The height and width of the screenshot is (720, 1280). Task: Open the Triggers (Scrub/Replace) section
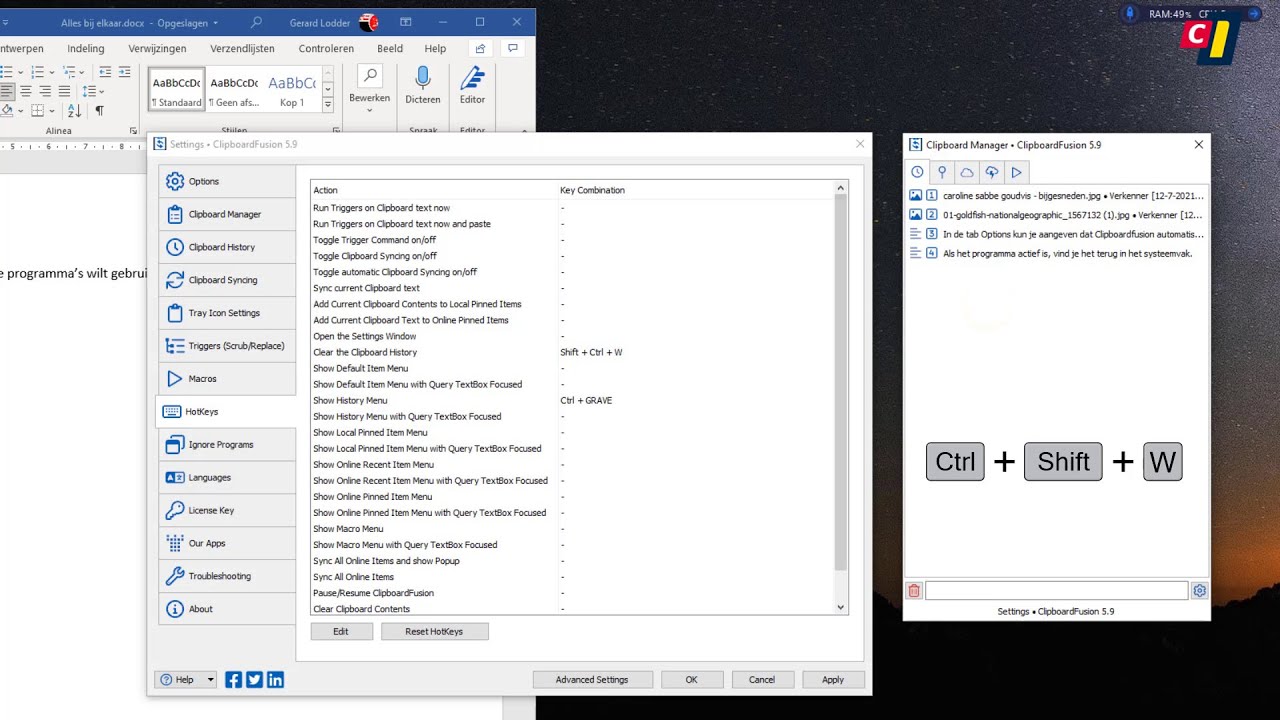(x=227, y=346)
